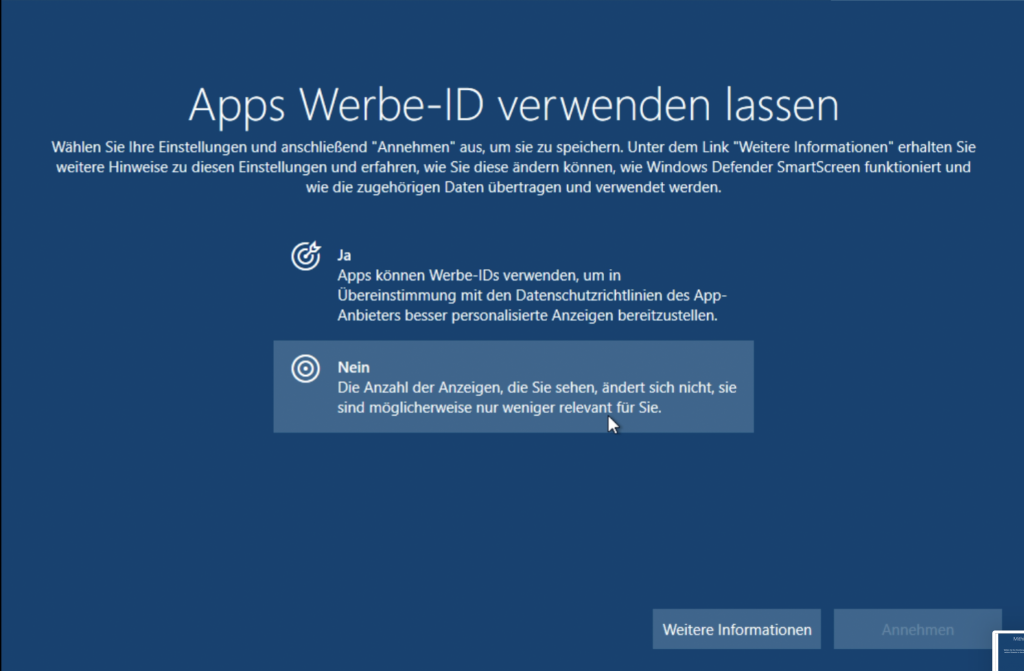The height and width of the screenshot is (671, 1024).
Task: Click the target-with-arrow icon beside Ja
Action: coord(305,256)
